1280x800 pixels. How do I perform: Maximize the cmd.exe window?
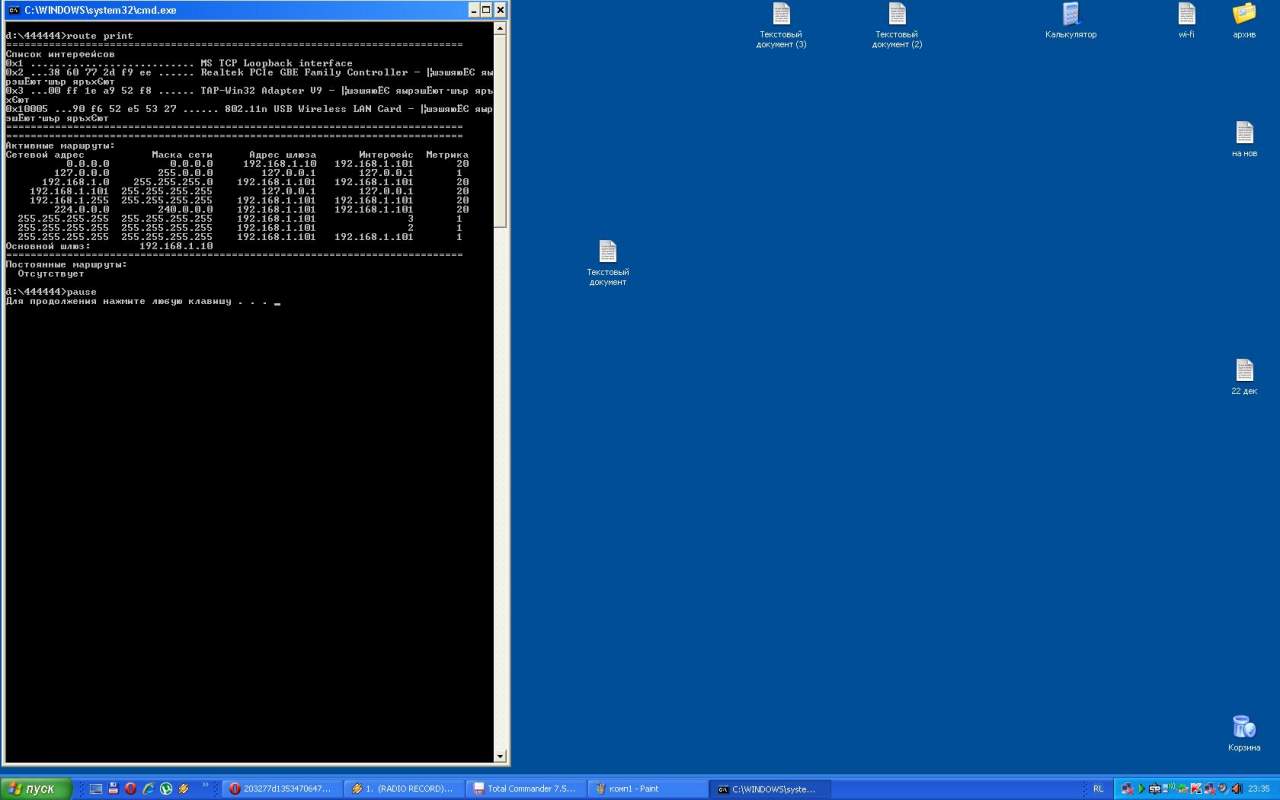pos(487,10)
